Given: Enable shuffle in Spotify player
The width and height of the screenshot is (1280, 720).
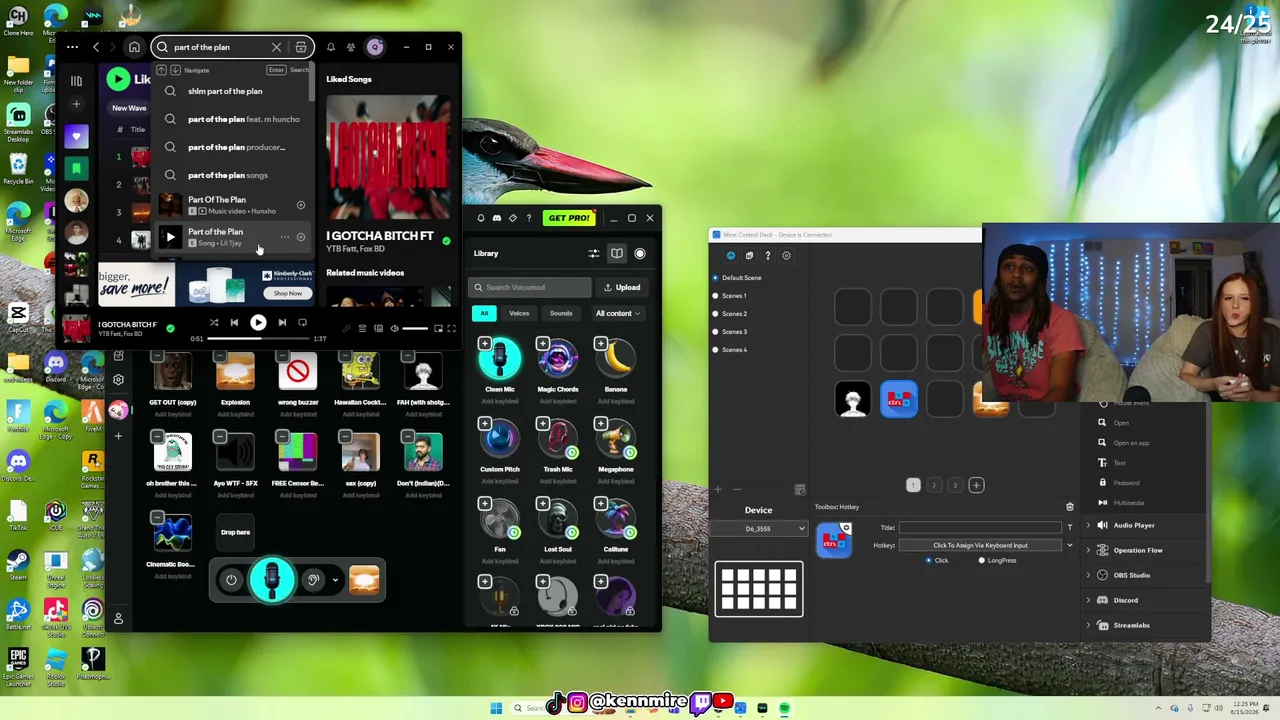Looking at the screenshot, I should coord(214,323).
